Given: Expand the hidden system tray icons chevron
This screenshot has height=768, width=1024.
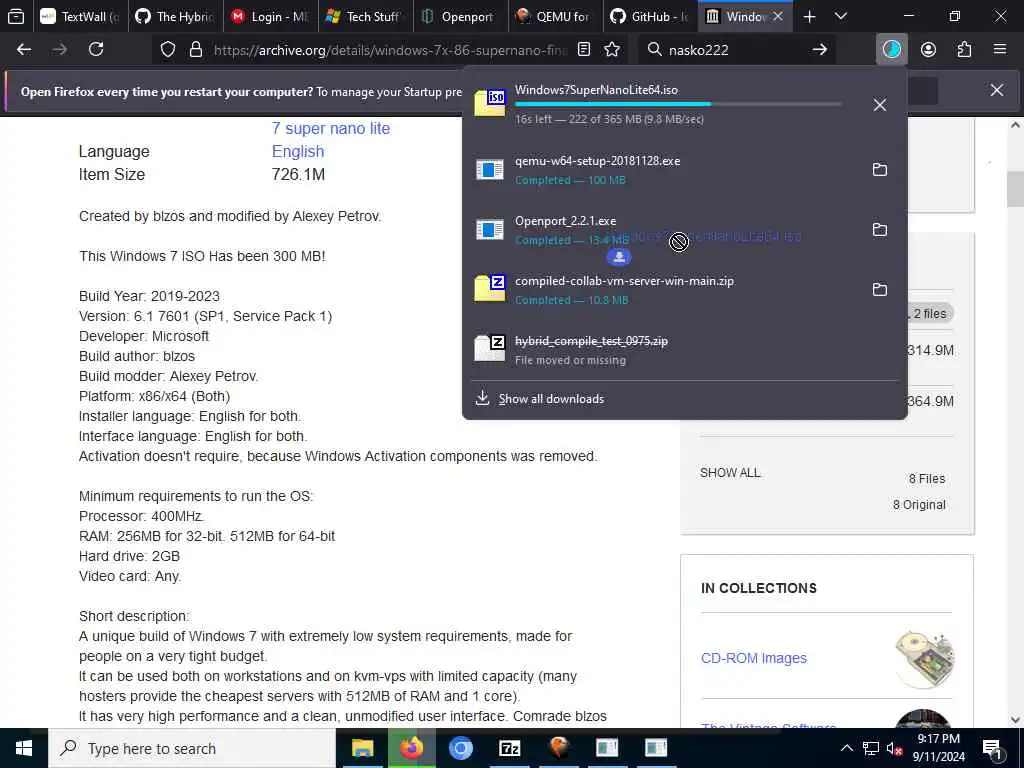Looking at the screenshot, I should pos(846,748).
